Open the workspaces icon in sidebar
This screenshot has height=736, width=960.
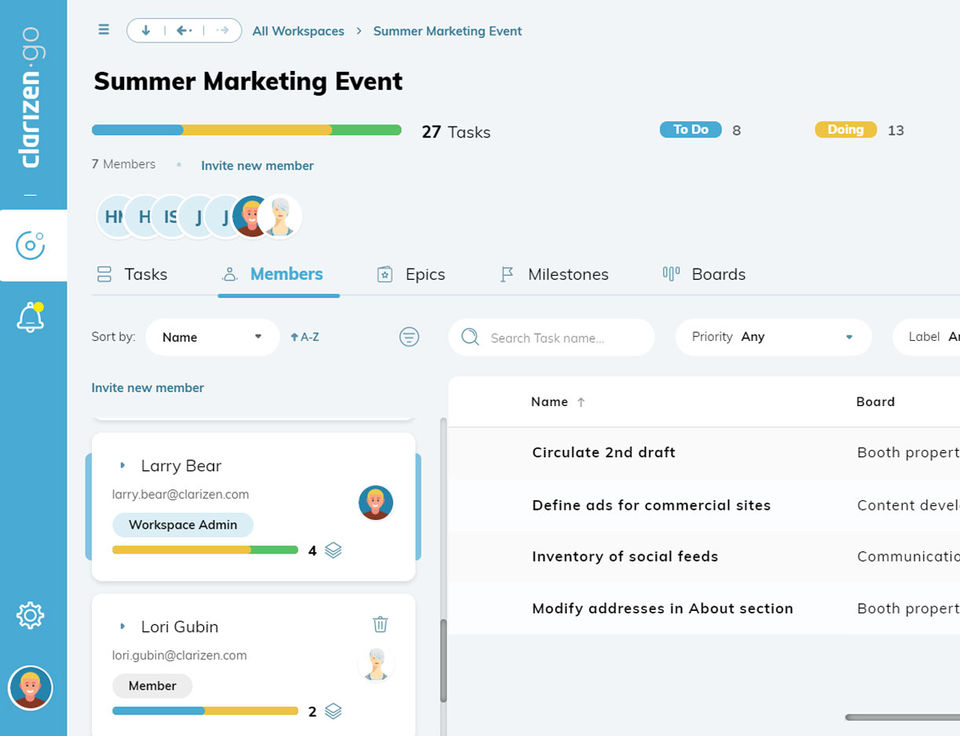30,246
